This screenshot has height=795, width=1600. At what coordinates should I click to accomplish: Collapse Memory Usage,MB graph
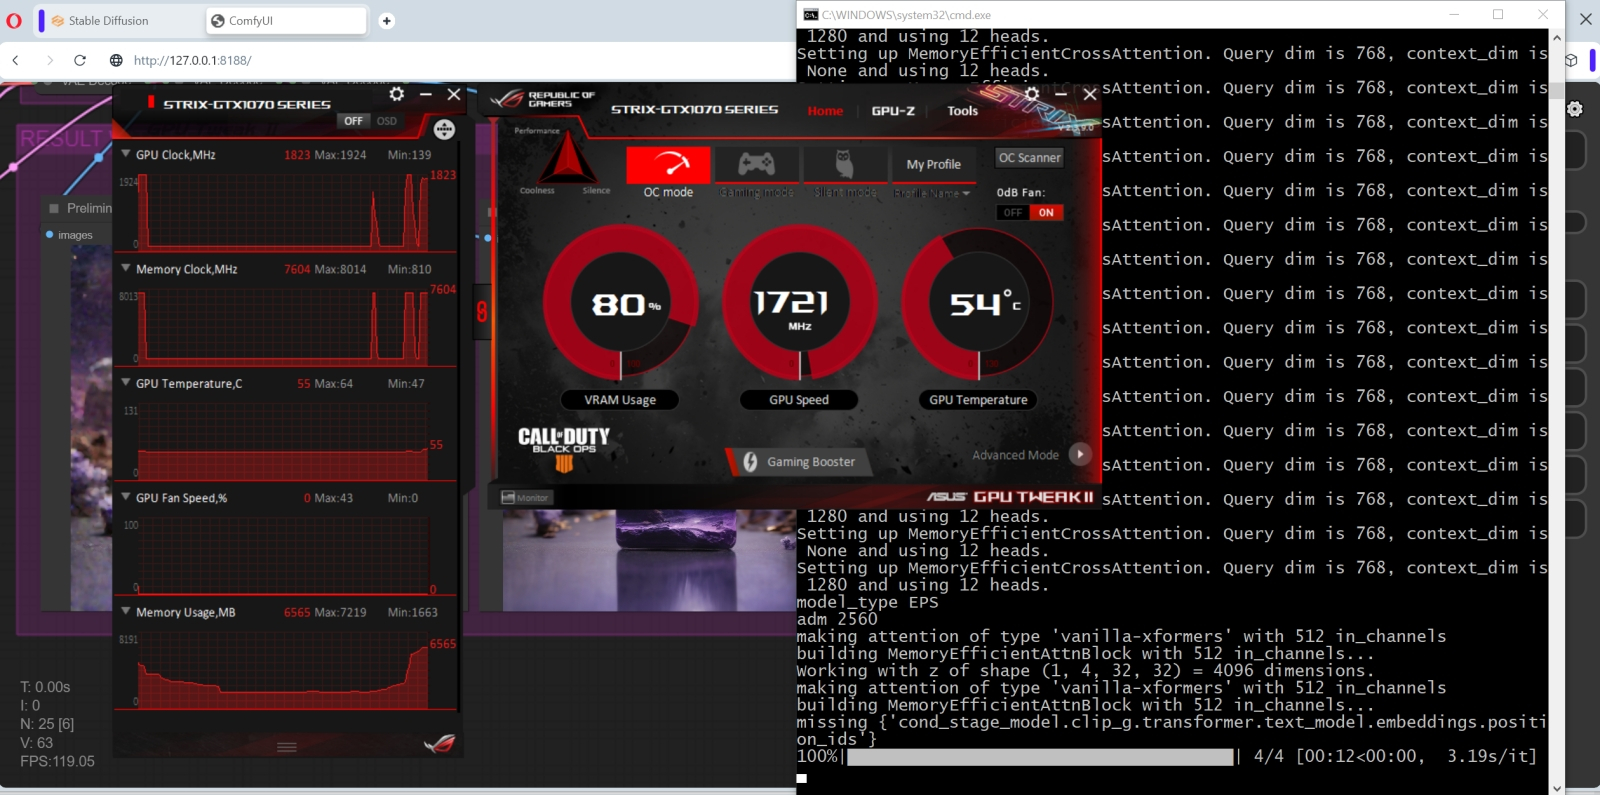126,612
